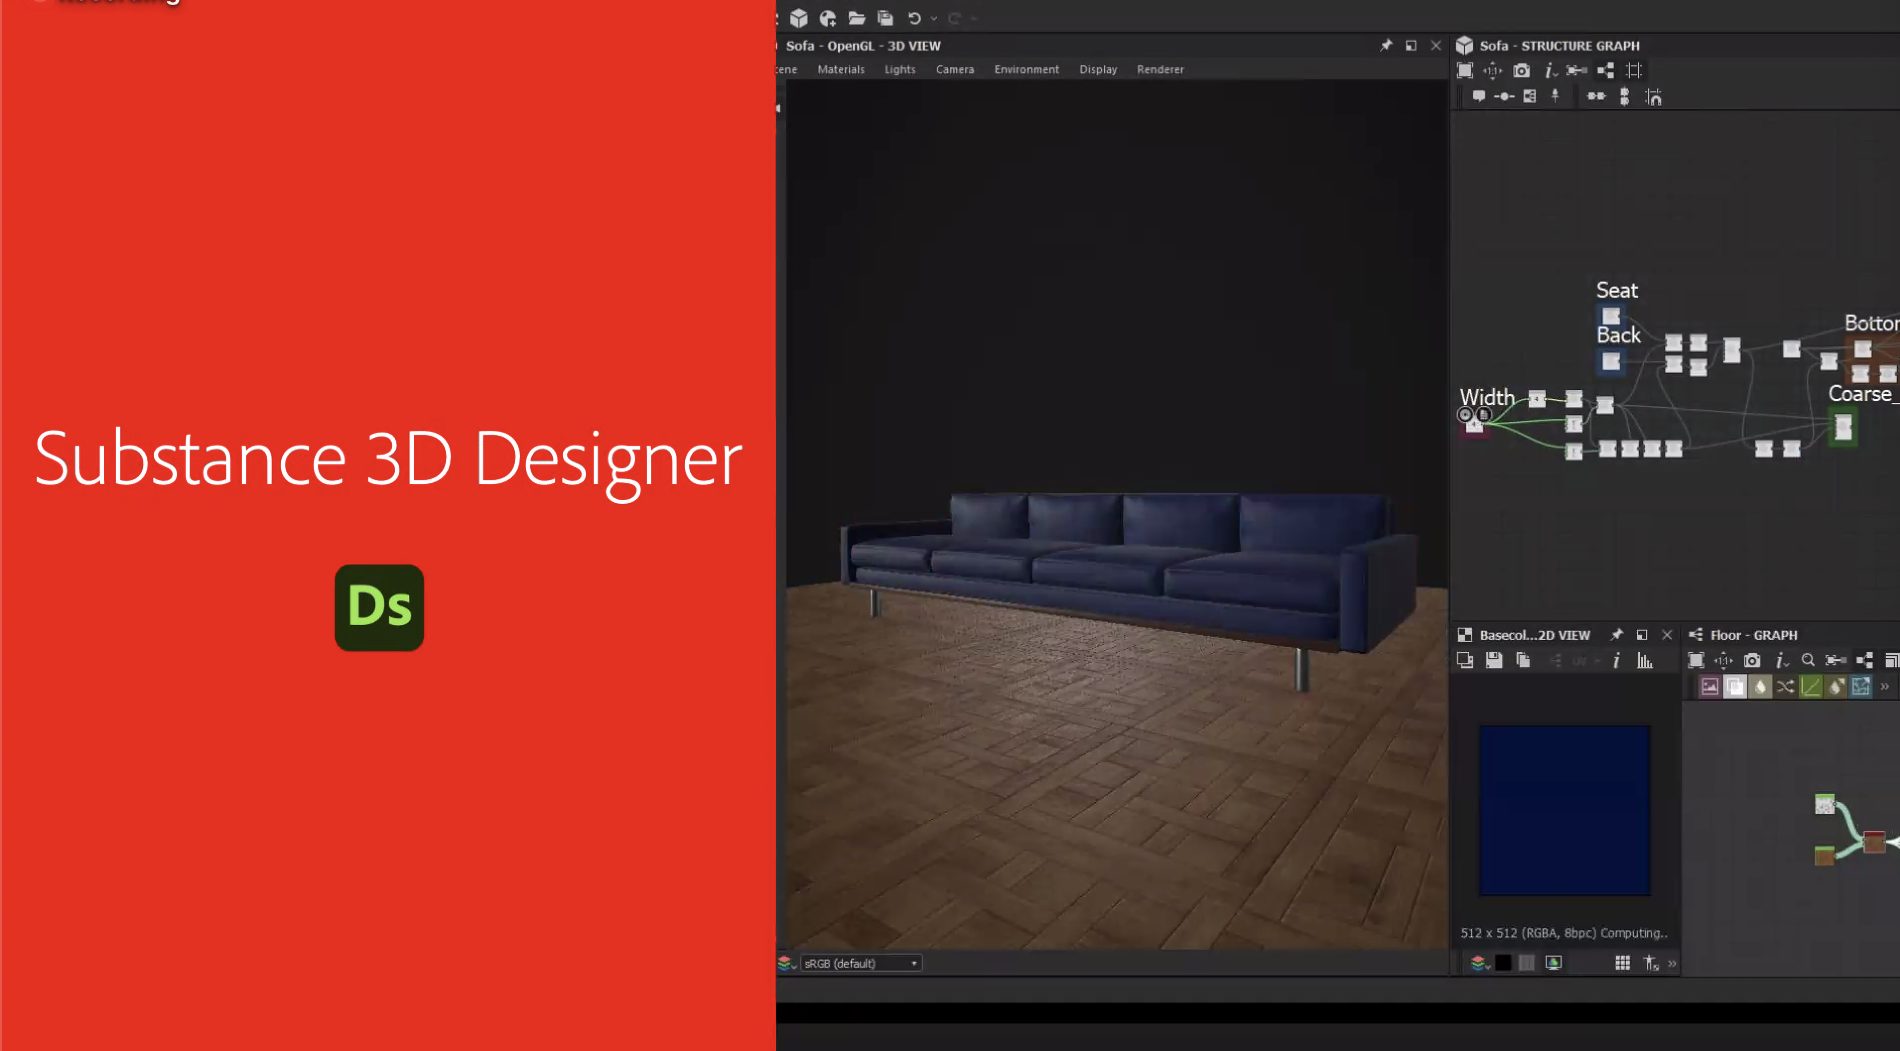Click the blue base color preview image
Image resolution: width=1900 pixels, height=1051 pixels.
(x=1564, y=810)
